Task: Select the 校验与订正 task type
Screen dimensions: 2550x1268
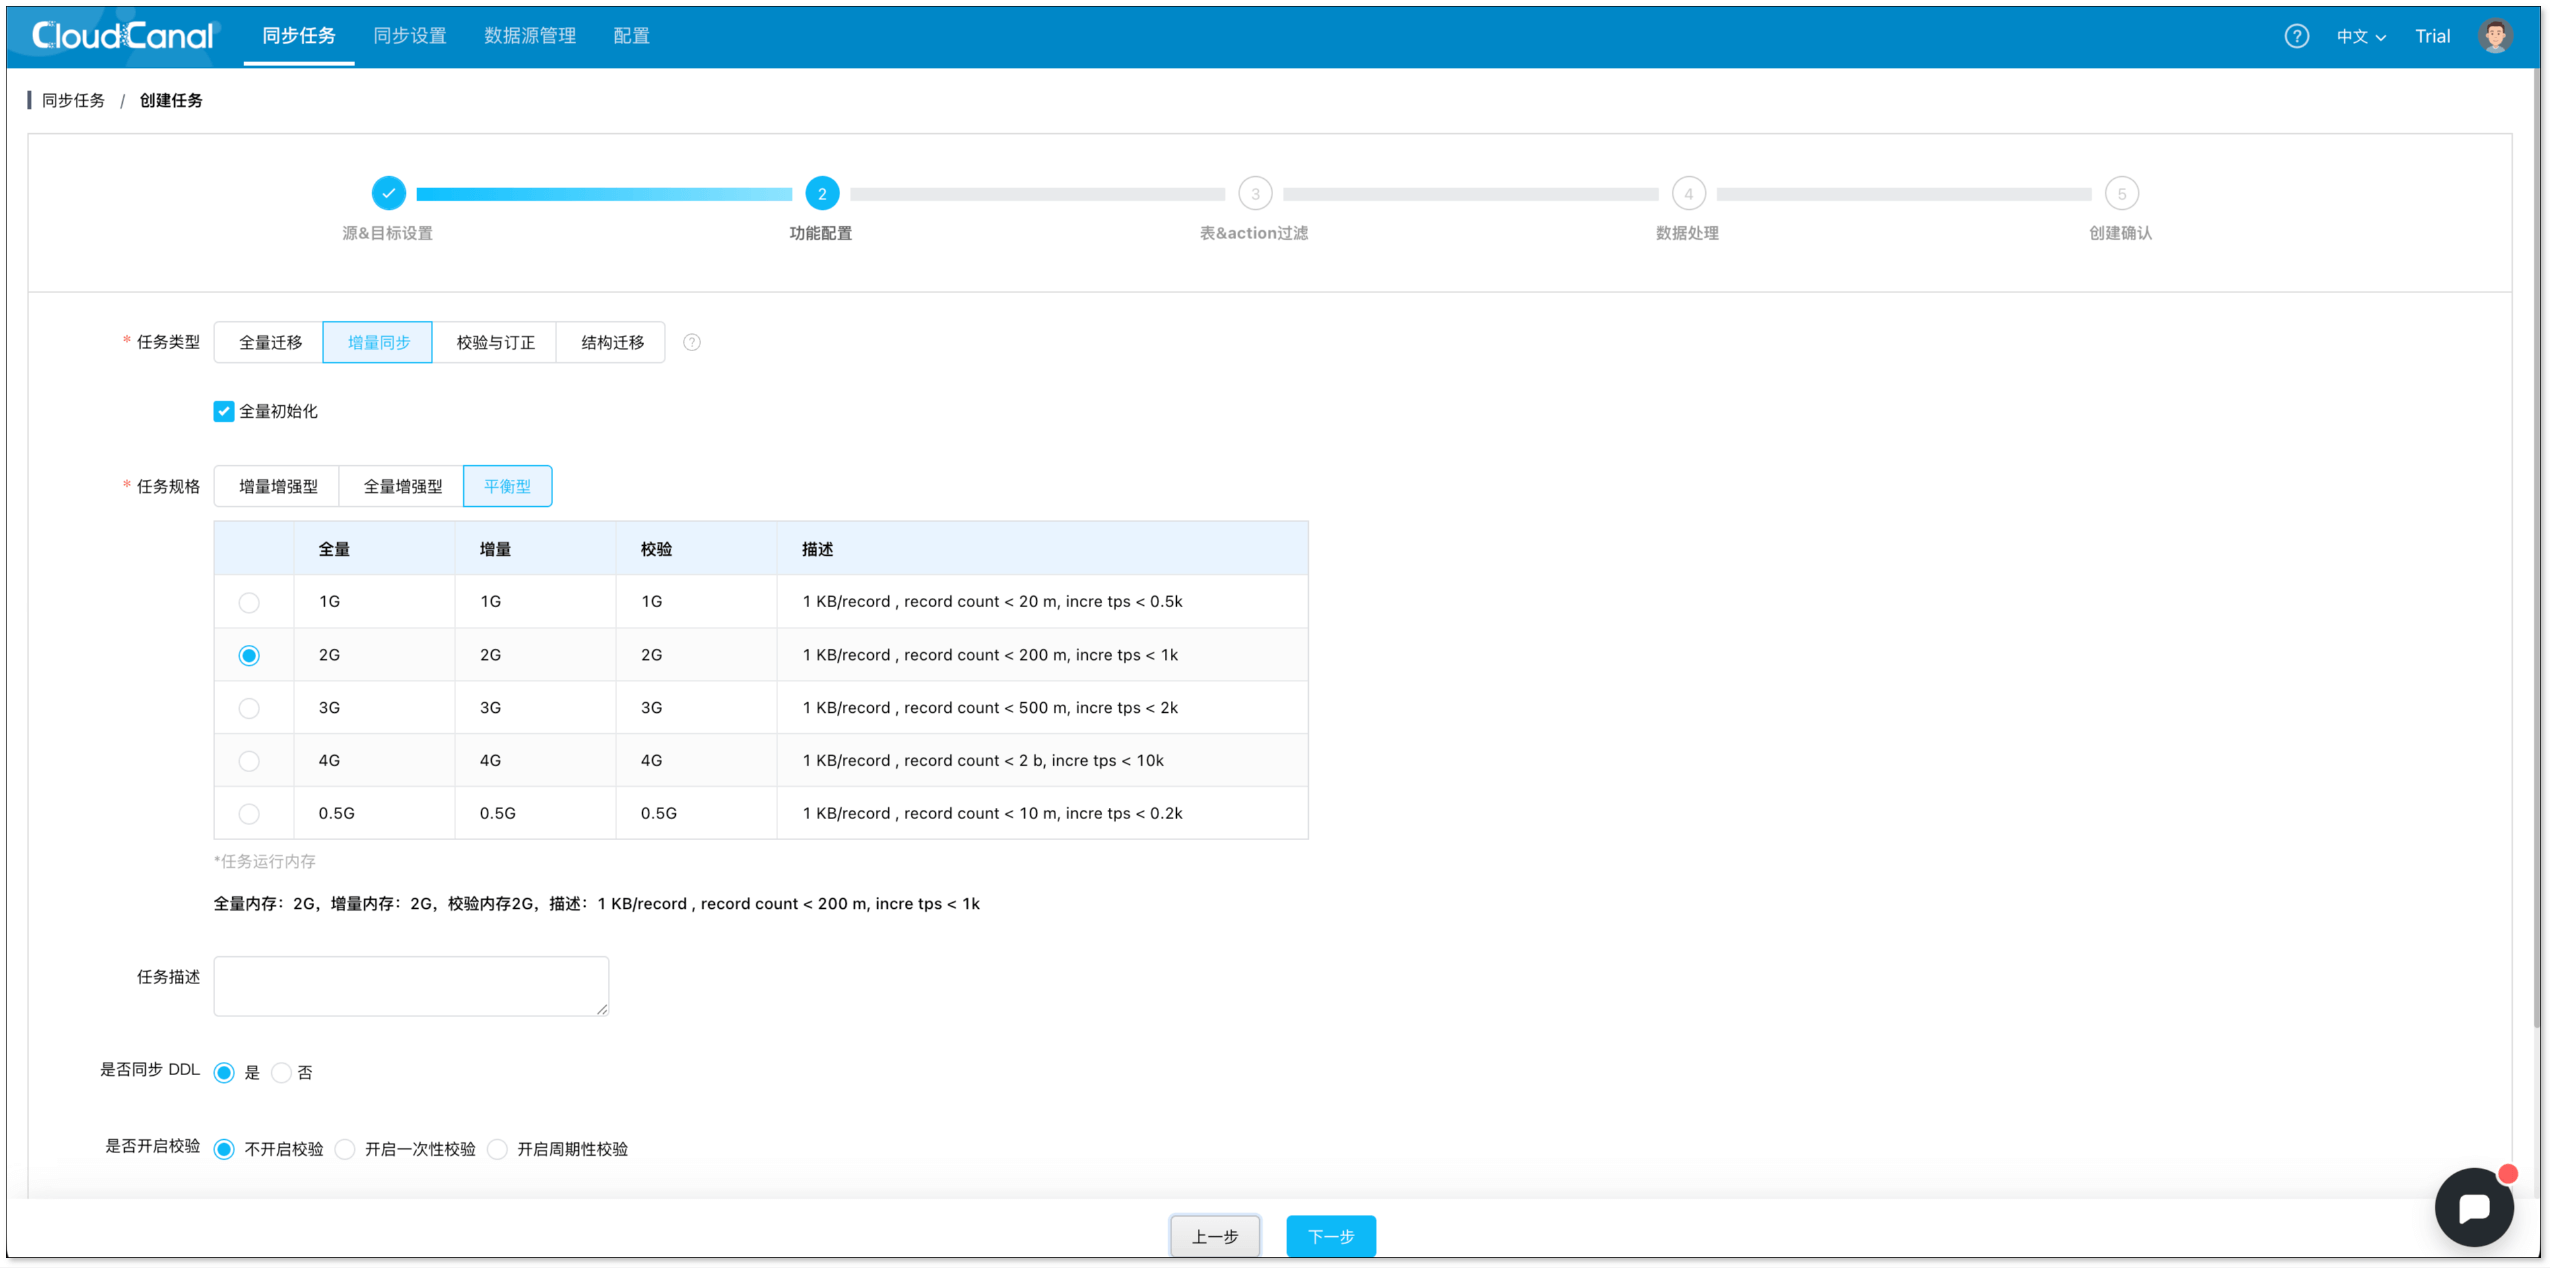Action: (495, 342)
